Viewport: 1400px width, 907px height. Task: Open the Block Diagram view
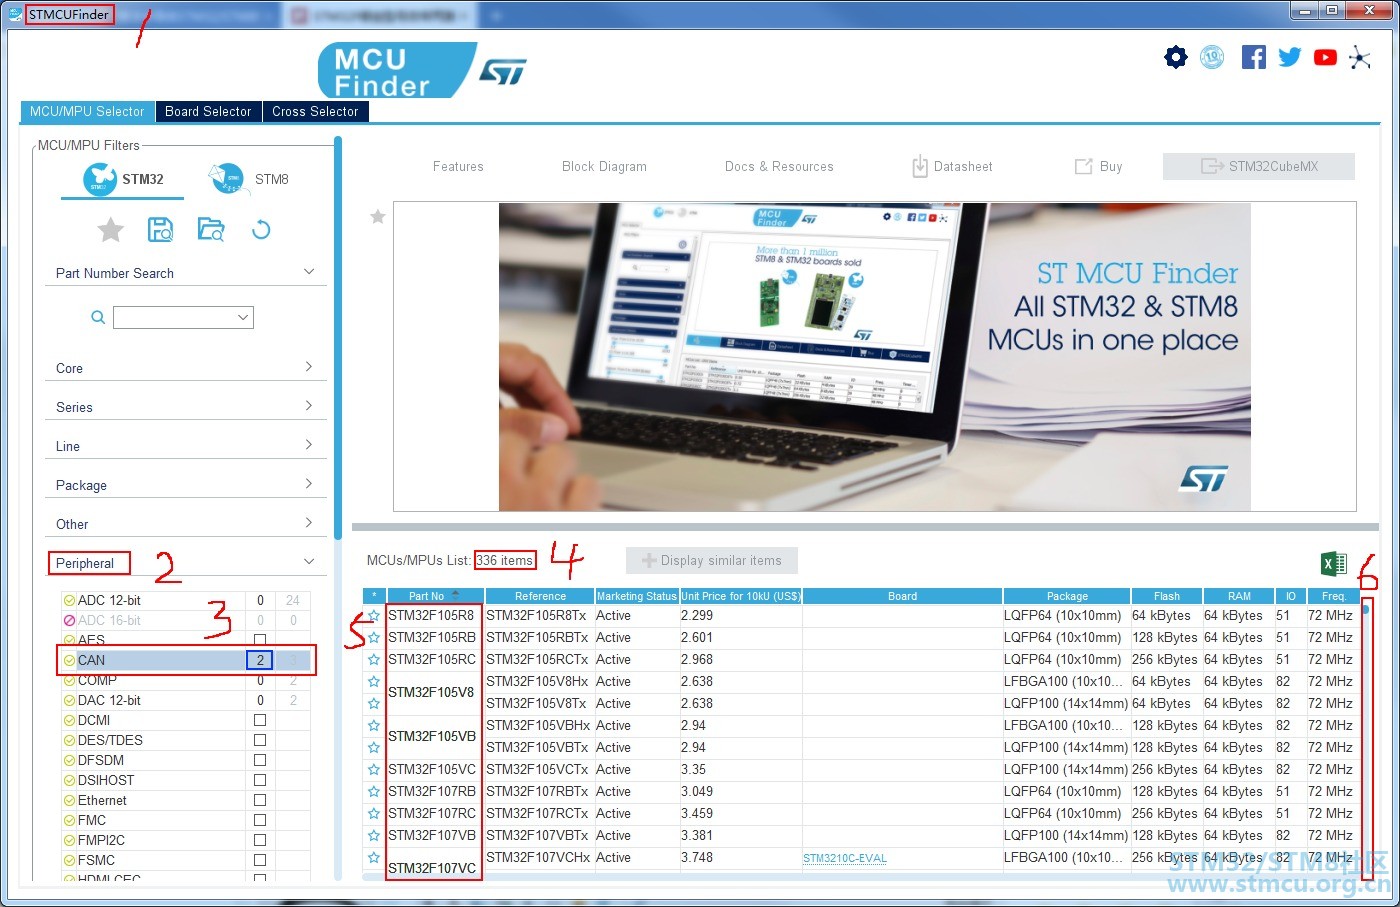604,167
